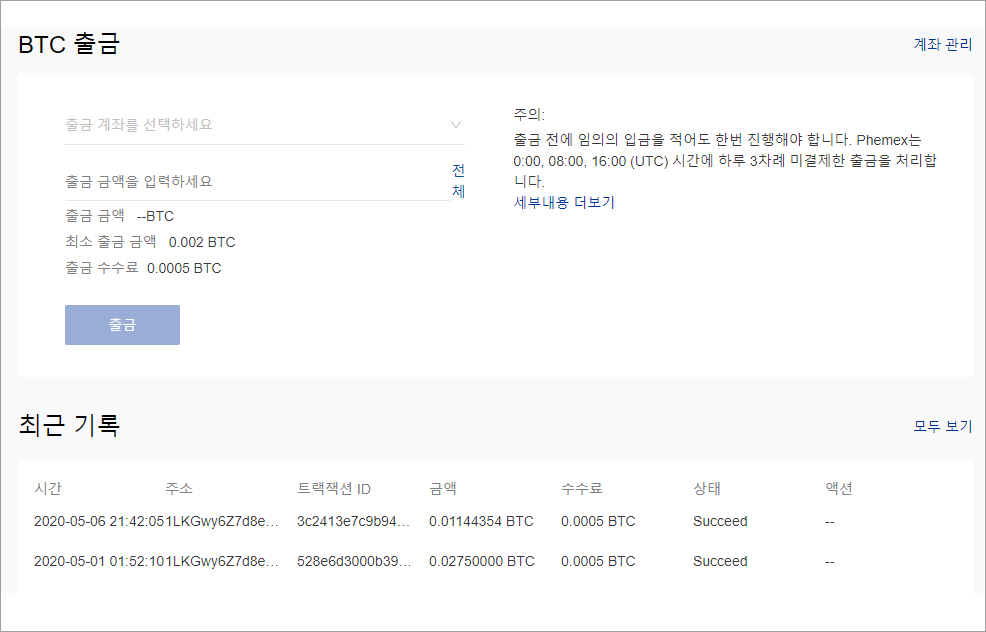Click Succeed status in the 2020-05-06 row
This screenshot has width=986, height=632.
(720, 521)
